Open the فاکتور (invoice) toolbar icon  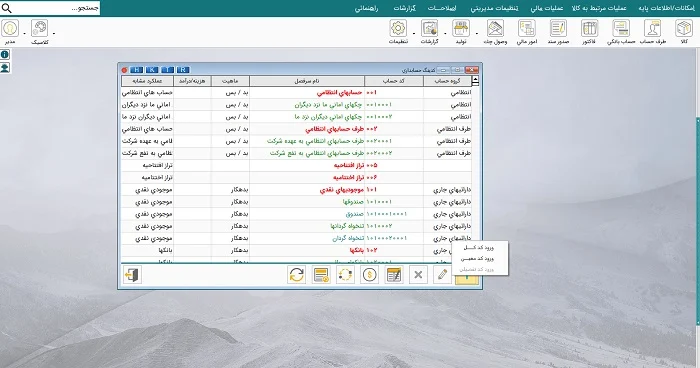(589, 29)
